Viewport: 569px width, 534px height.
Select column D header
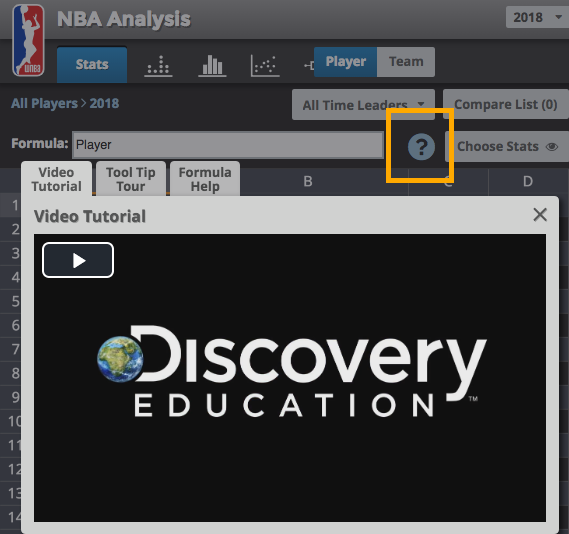coord(528,181)
